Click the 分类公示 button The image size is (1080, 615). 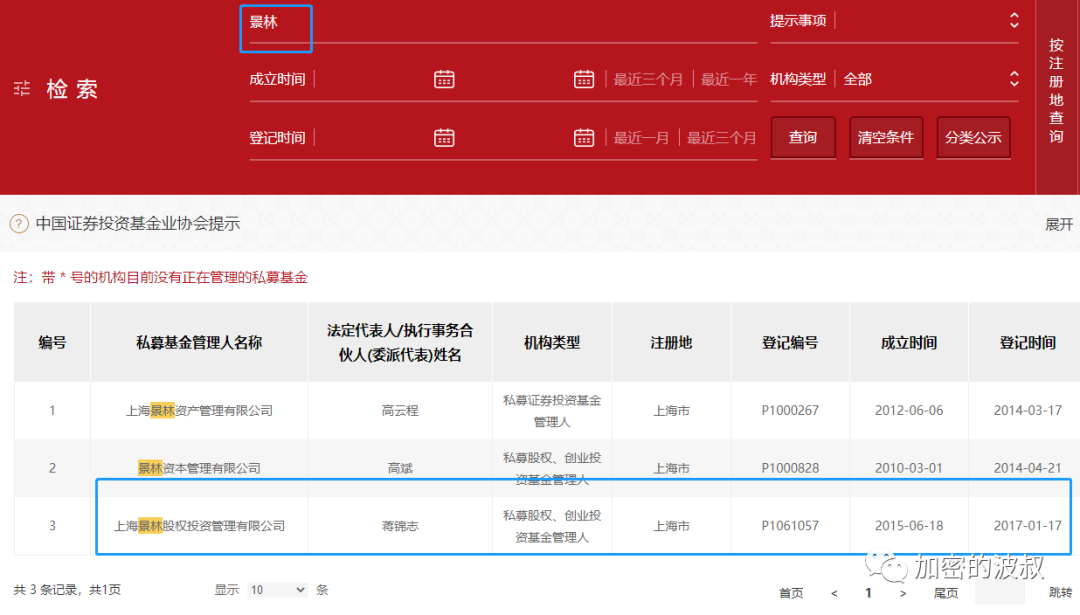pos(973,137)
